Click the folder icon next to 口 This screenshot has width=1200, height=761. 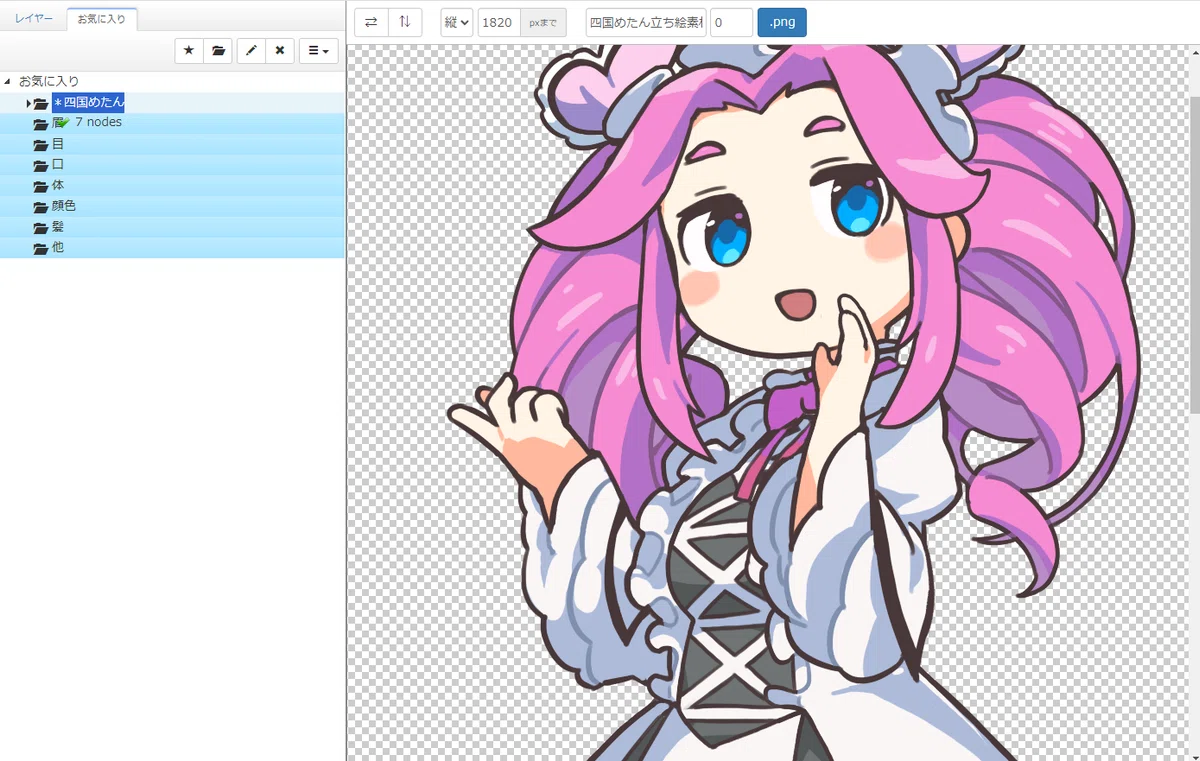click(x=41, y=165)
